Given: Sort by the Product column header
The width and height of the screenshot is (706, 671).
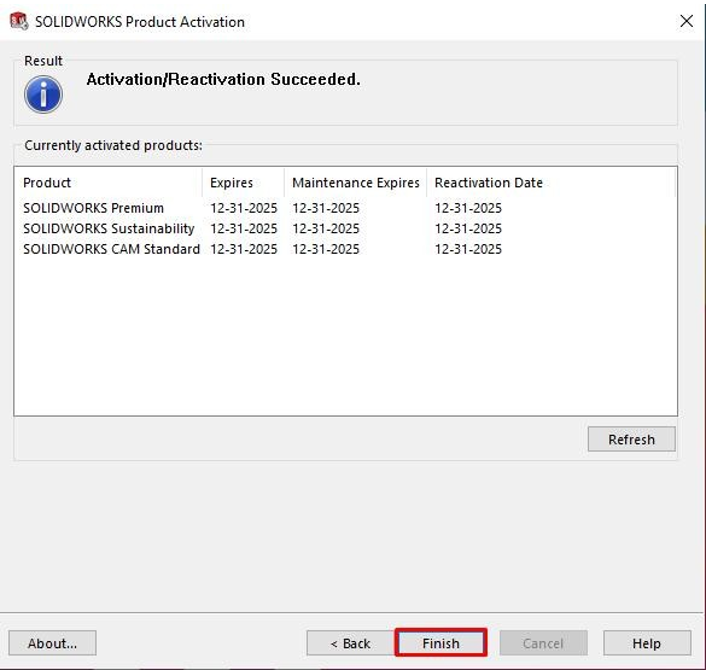Looking at the screenshot, I should coord(48,183).
